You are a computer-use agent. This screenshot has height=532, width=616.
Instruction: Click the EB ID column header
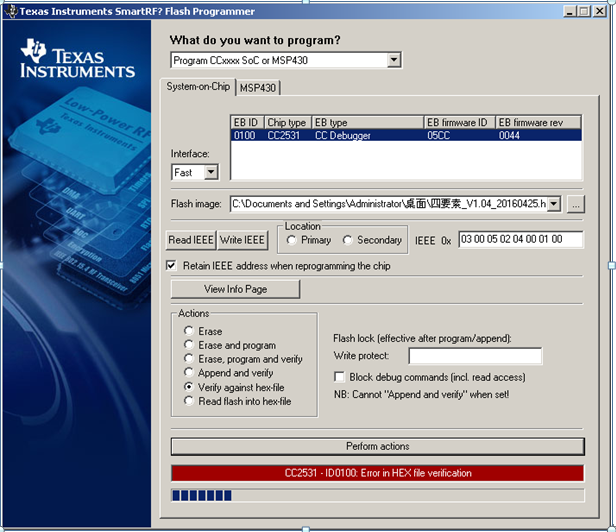point(248,123)
